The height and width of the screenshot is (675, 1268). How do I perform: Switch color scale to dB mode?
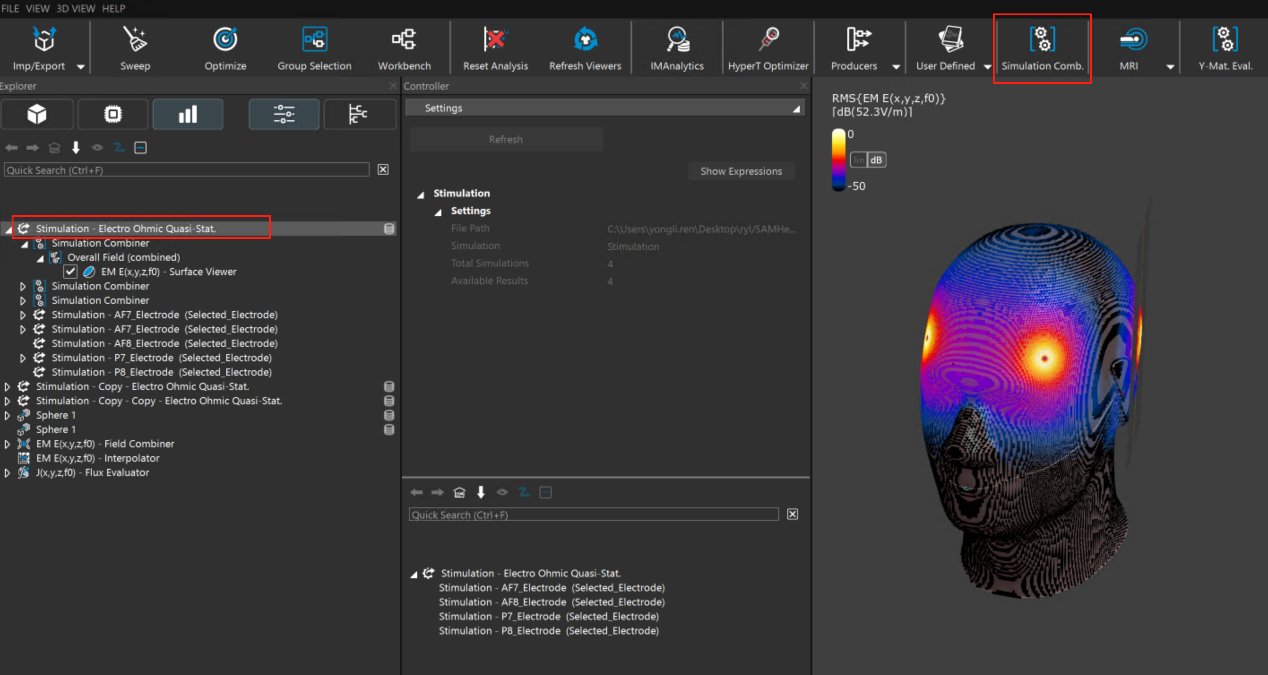pyautogui.click(x=876, y=160)
